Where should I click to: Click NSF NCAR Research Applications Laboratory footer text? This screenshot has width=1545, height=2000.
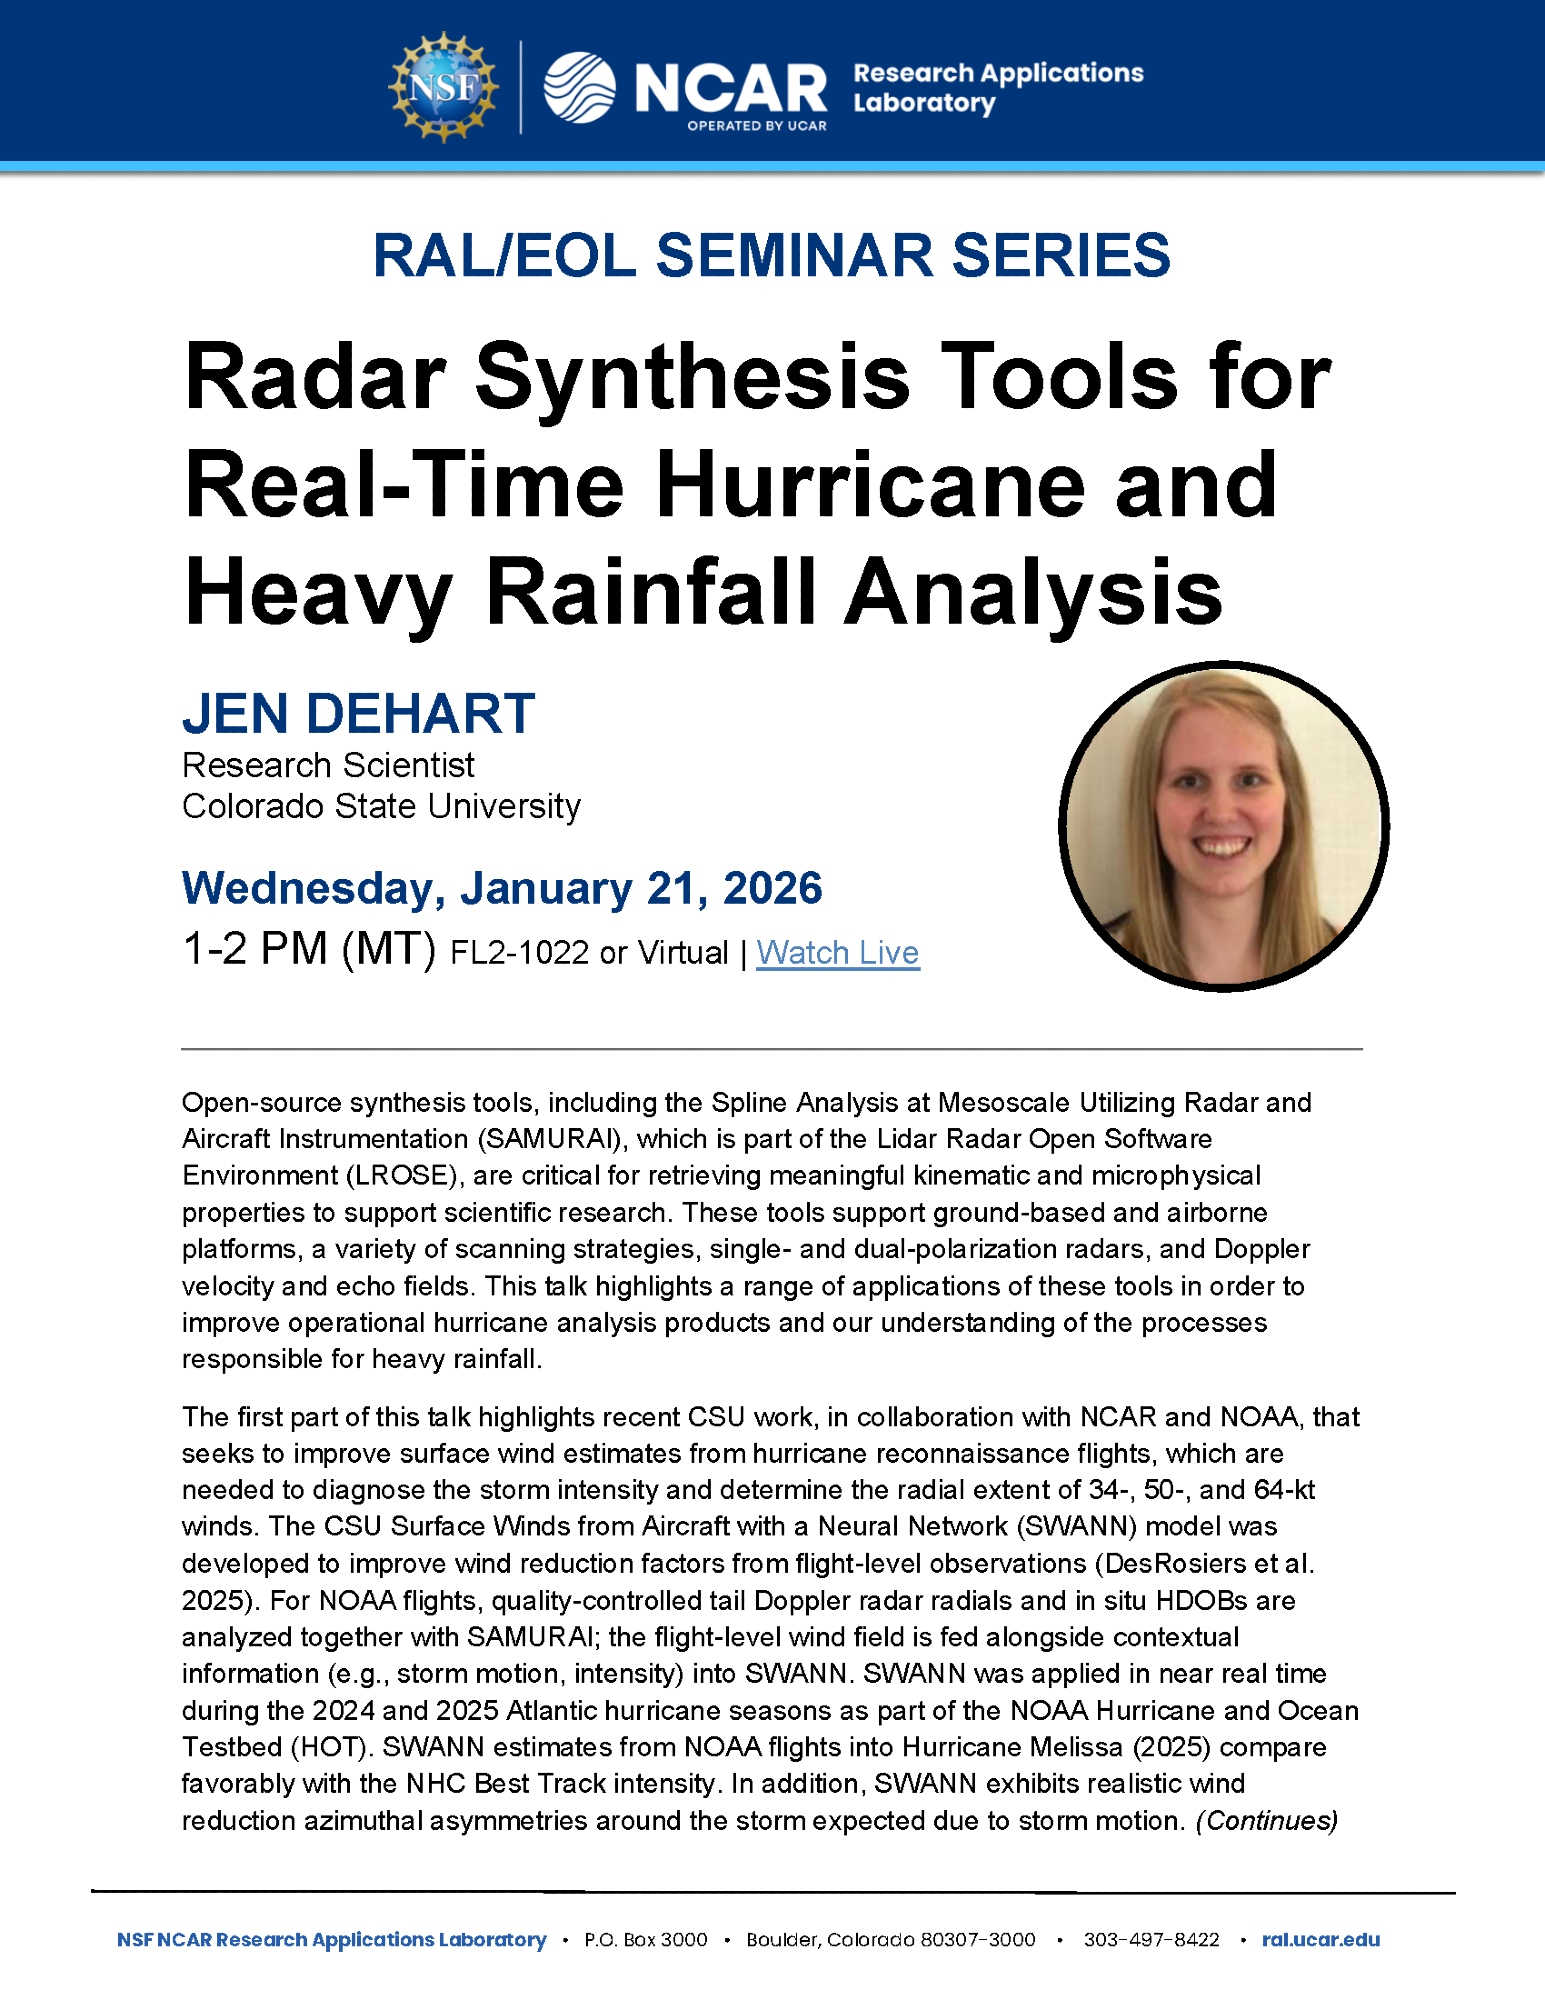click(x=331, y=1939)
